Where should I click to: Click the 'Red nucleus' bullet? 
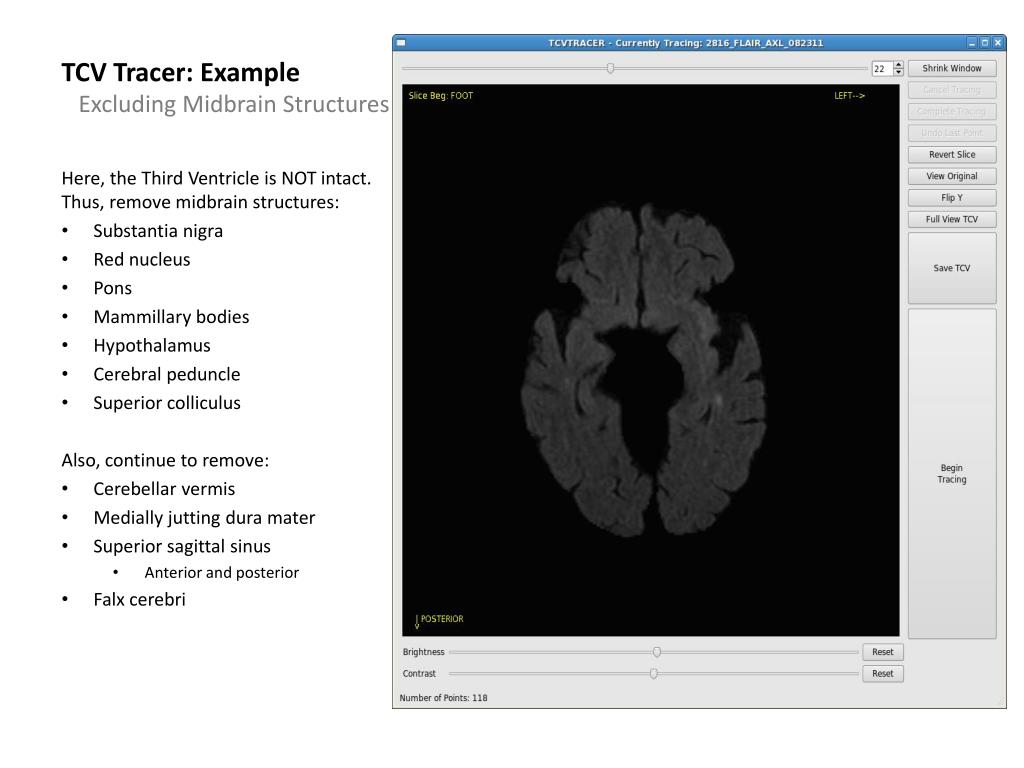coord(142,260)
